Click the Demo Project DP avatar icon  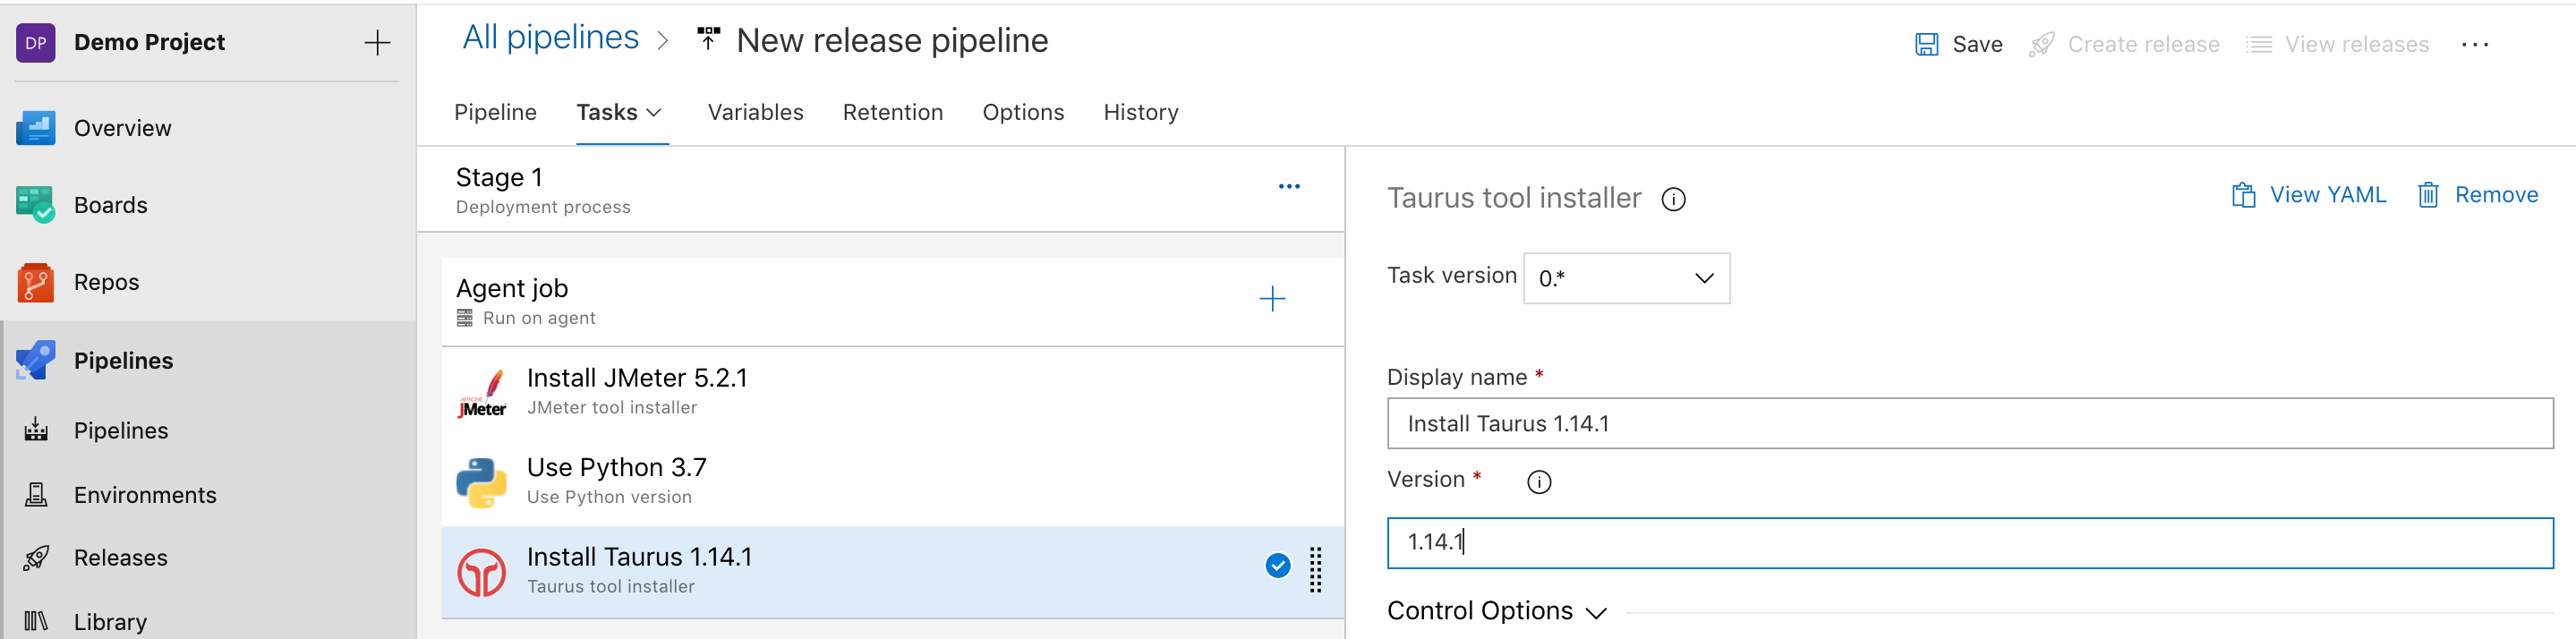pyautogui.click(x=36, y=43)
